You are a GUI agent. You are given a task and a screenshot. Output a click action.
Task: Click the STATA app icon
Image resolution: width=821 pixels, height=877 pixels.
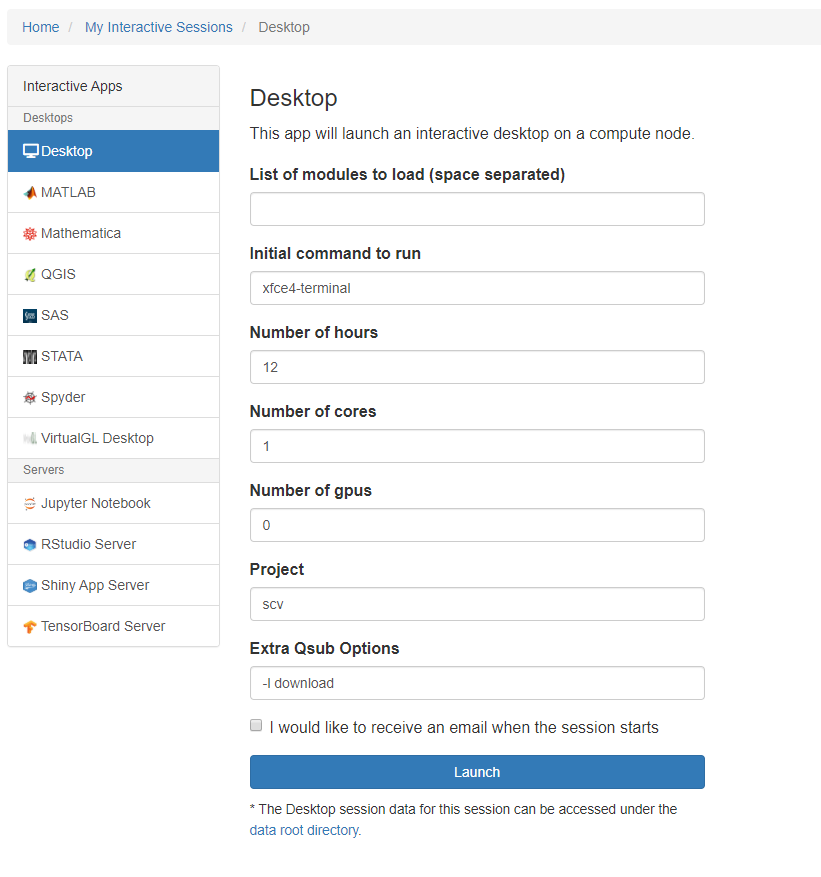point(30,356)
